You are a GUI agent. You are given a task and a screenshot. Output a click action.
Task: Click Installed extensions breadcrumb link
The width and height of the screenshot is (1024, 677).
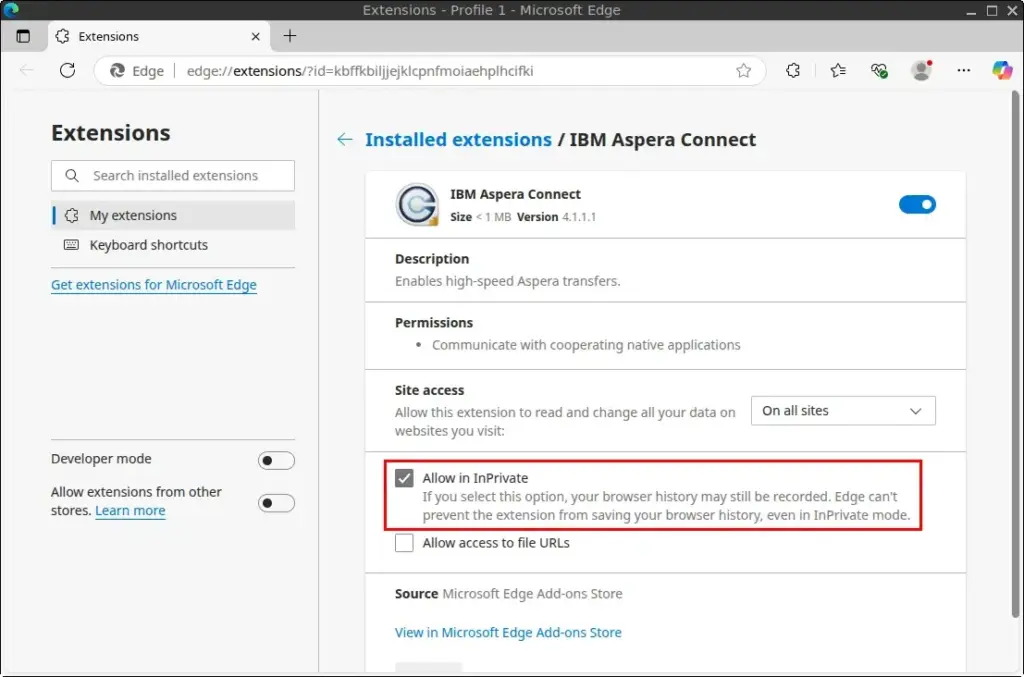click(458, 140)
